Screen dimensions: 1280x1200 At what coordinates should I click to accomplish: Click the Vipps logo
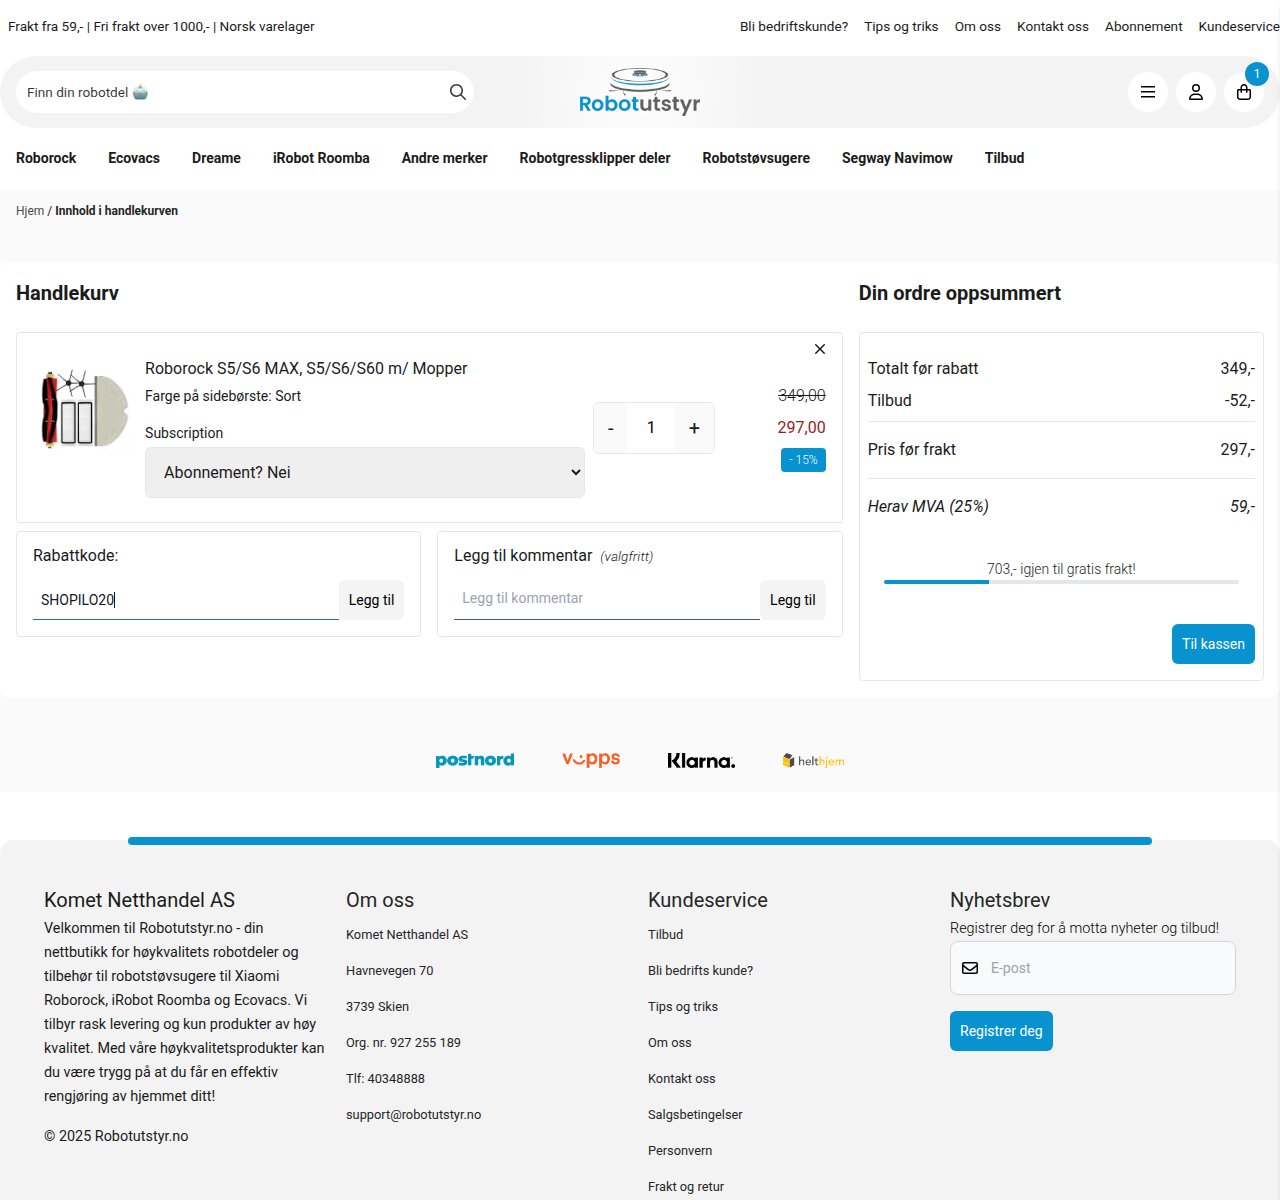pos(591,759)
